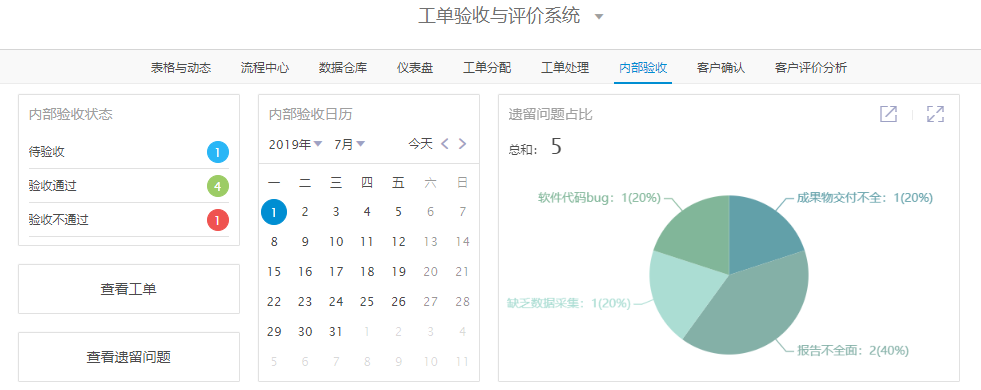This screenshot has height=390, width=981.
Task: Jump to 今天 in the calendar
Action: point(420,144)
